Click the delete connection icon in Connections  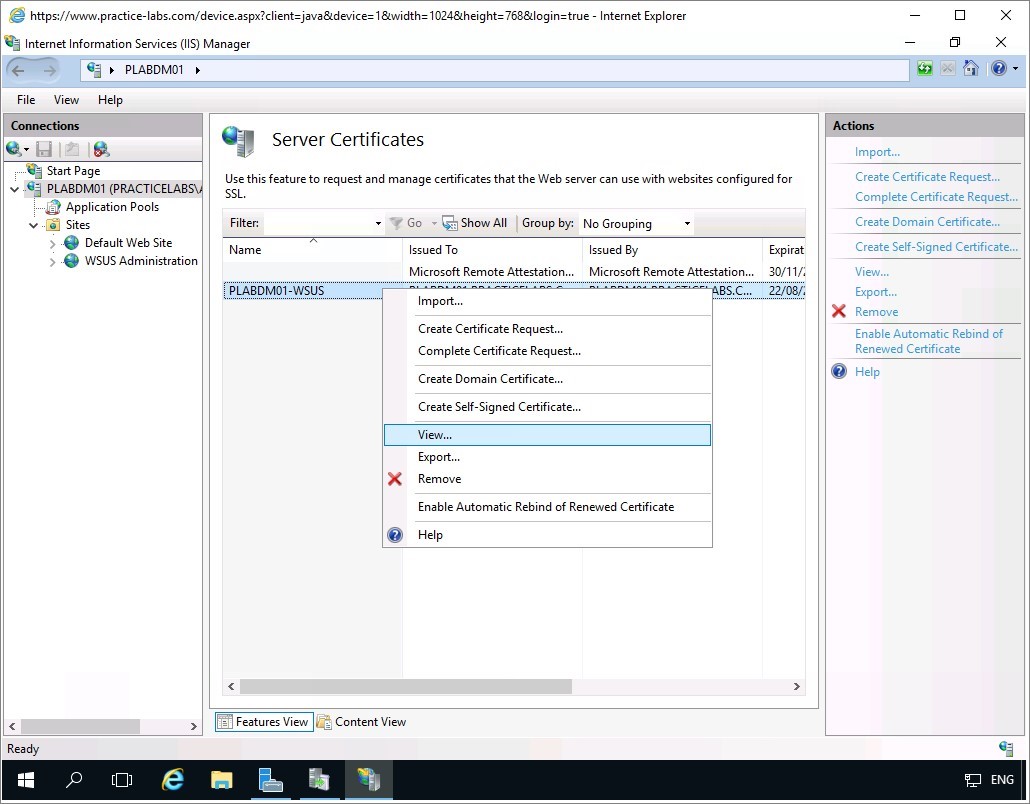[x=100, y=149]
